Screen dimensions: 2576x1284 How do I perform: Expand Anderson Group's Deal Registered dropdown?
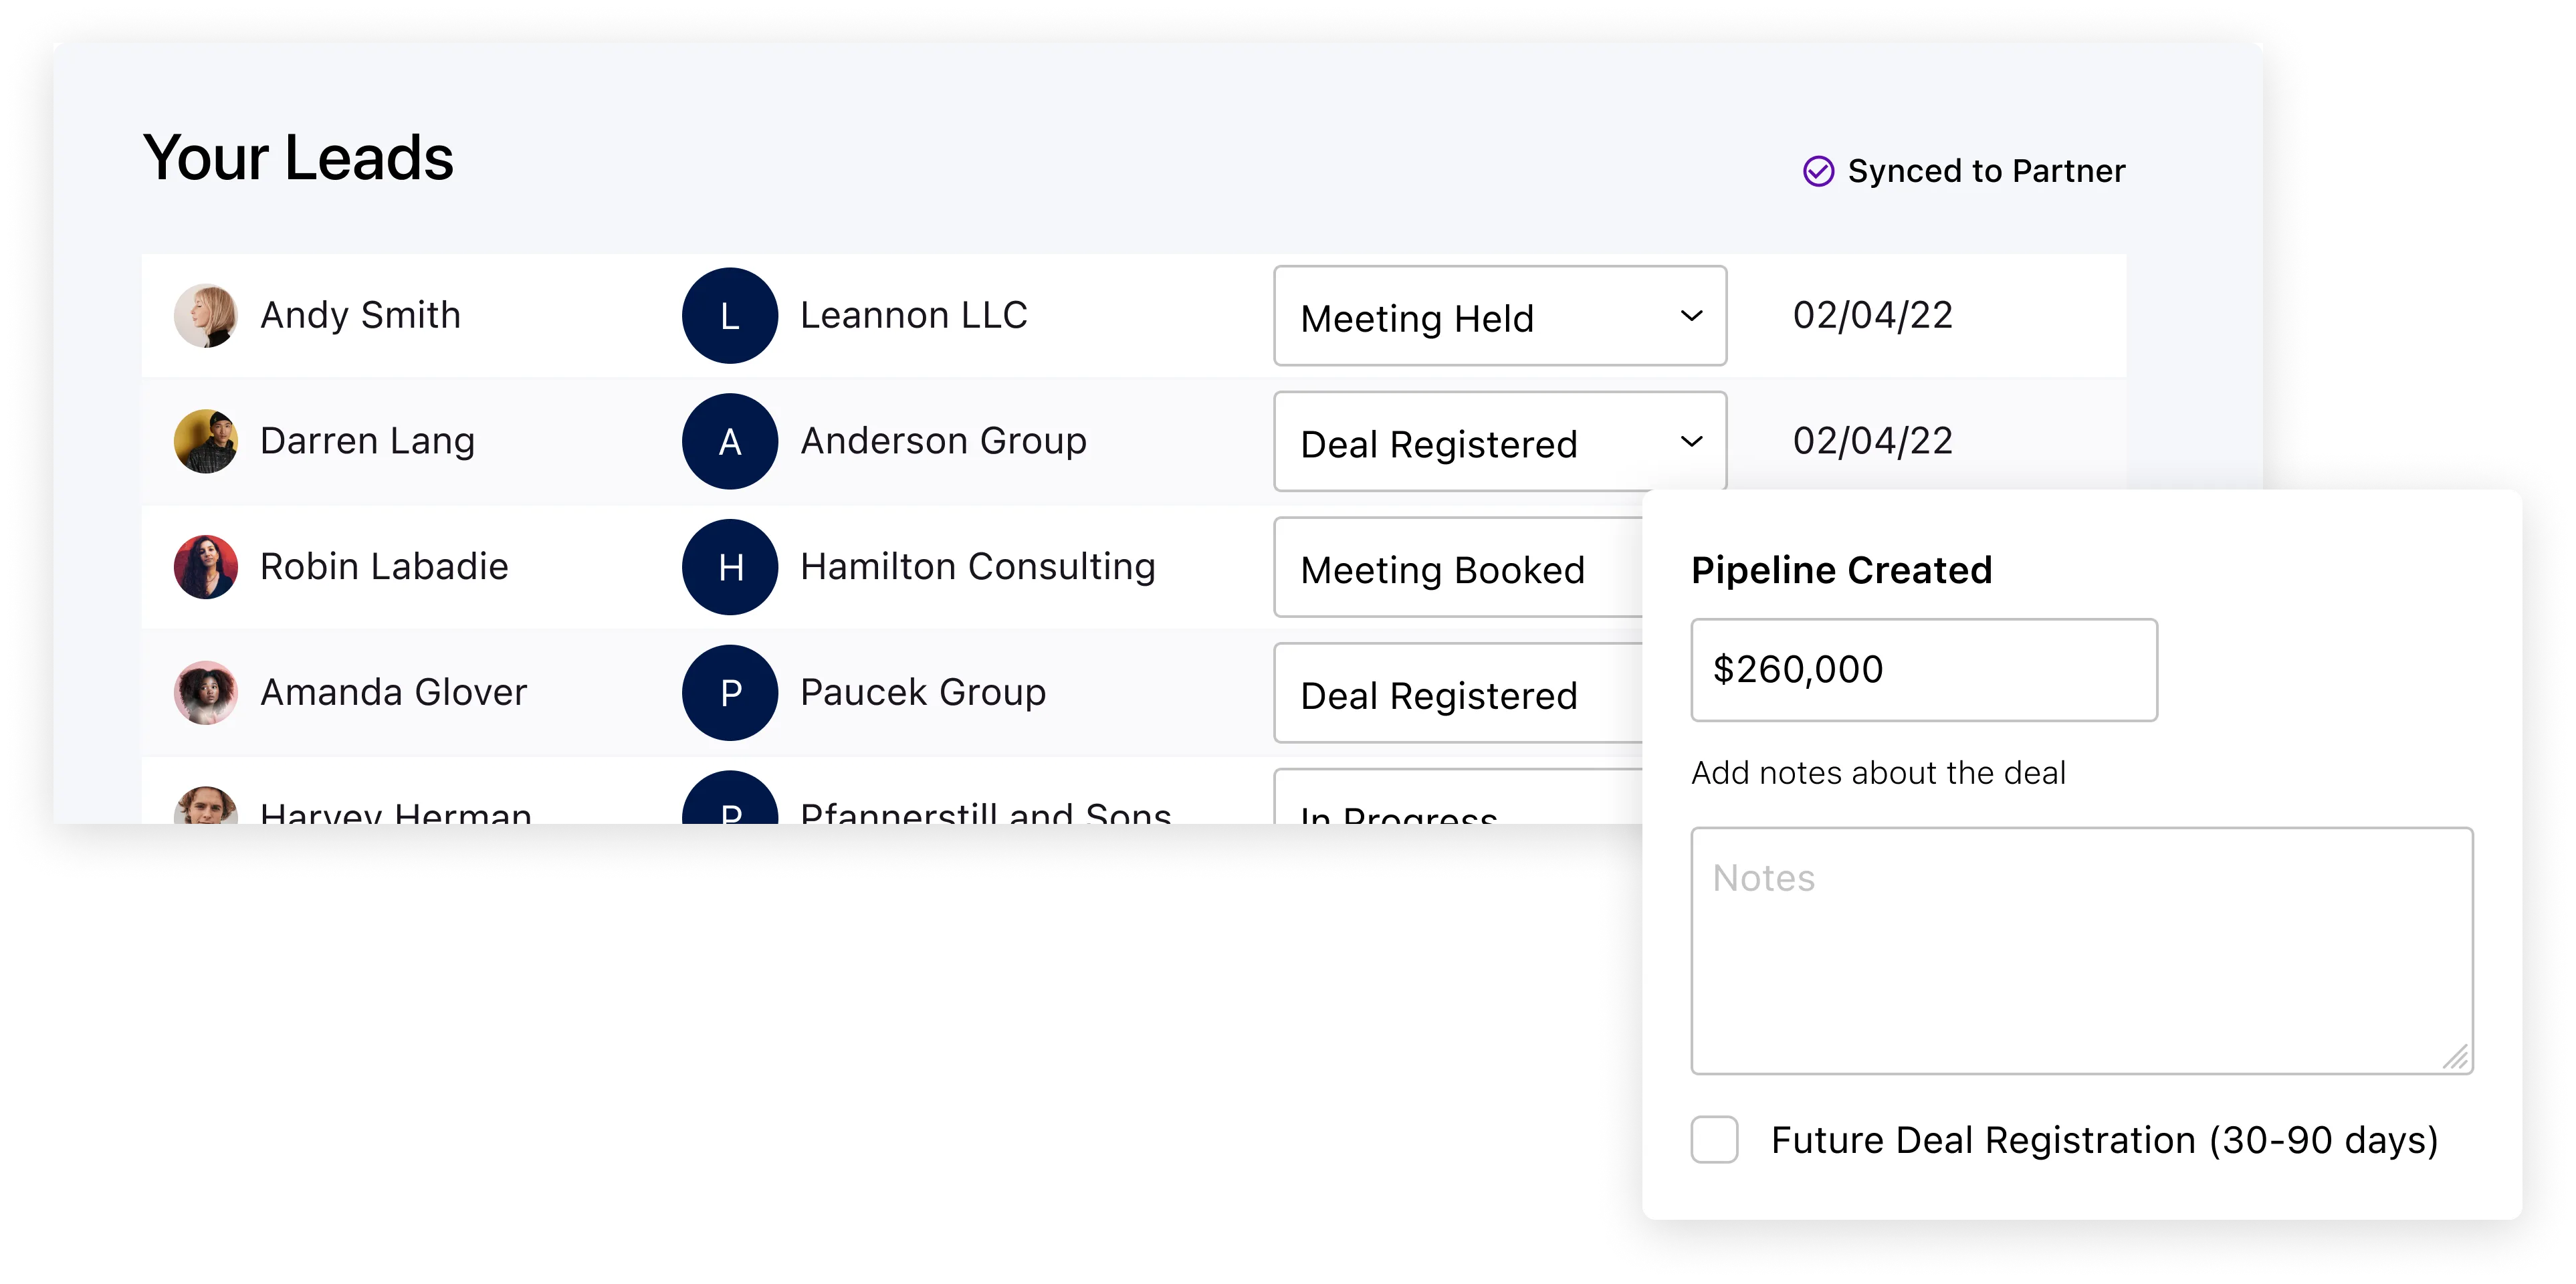[x=1499, y=441]
